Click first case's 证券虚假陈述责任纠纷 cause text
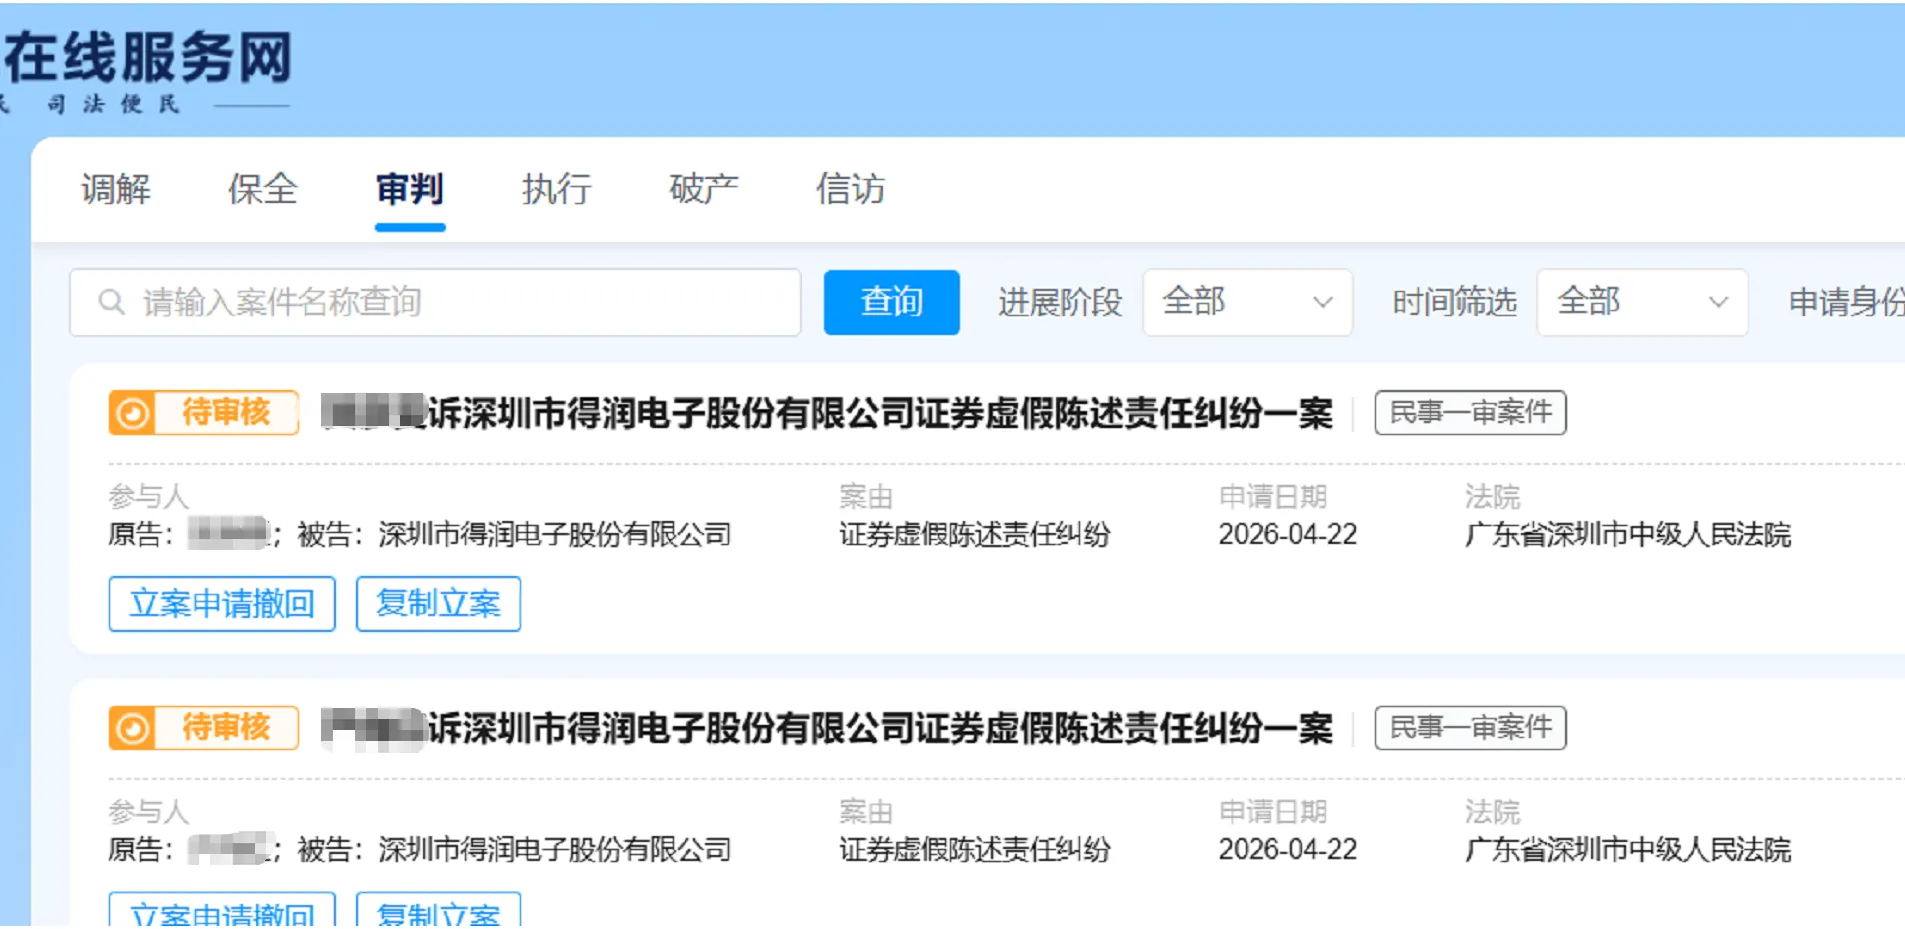The width and height of the screenshot is (1905, 929). pos(975,534)
